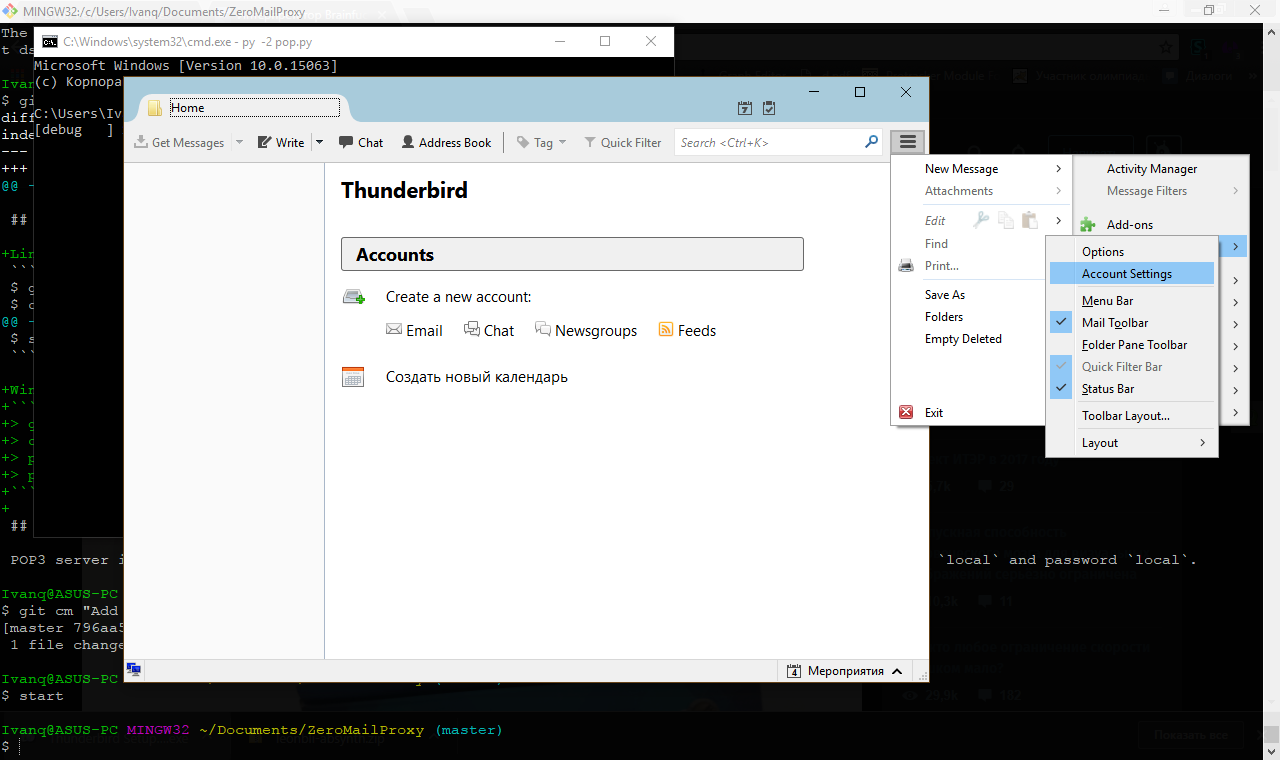1280x760 pixels.
Task: Click the Get Messages toolbar button
Action: (x=179, y=142)
